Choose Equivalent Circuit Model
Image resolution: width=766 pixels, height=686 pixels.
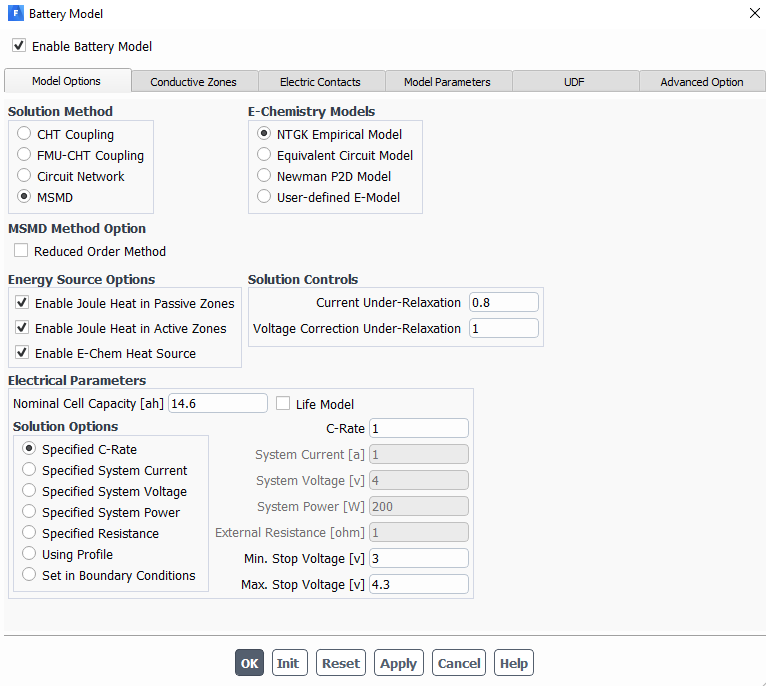pos(264,154)
